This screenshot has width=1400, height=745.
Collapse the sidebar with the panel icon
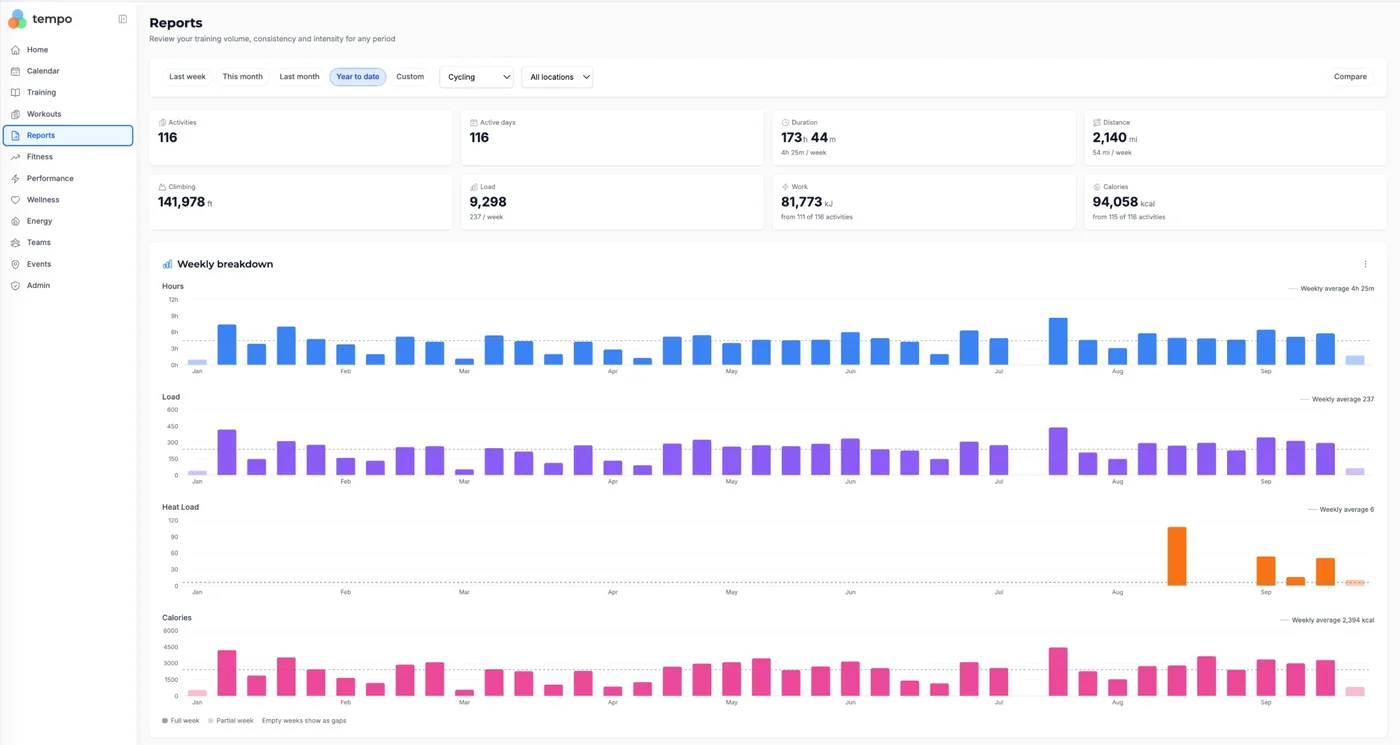point(123,19)
